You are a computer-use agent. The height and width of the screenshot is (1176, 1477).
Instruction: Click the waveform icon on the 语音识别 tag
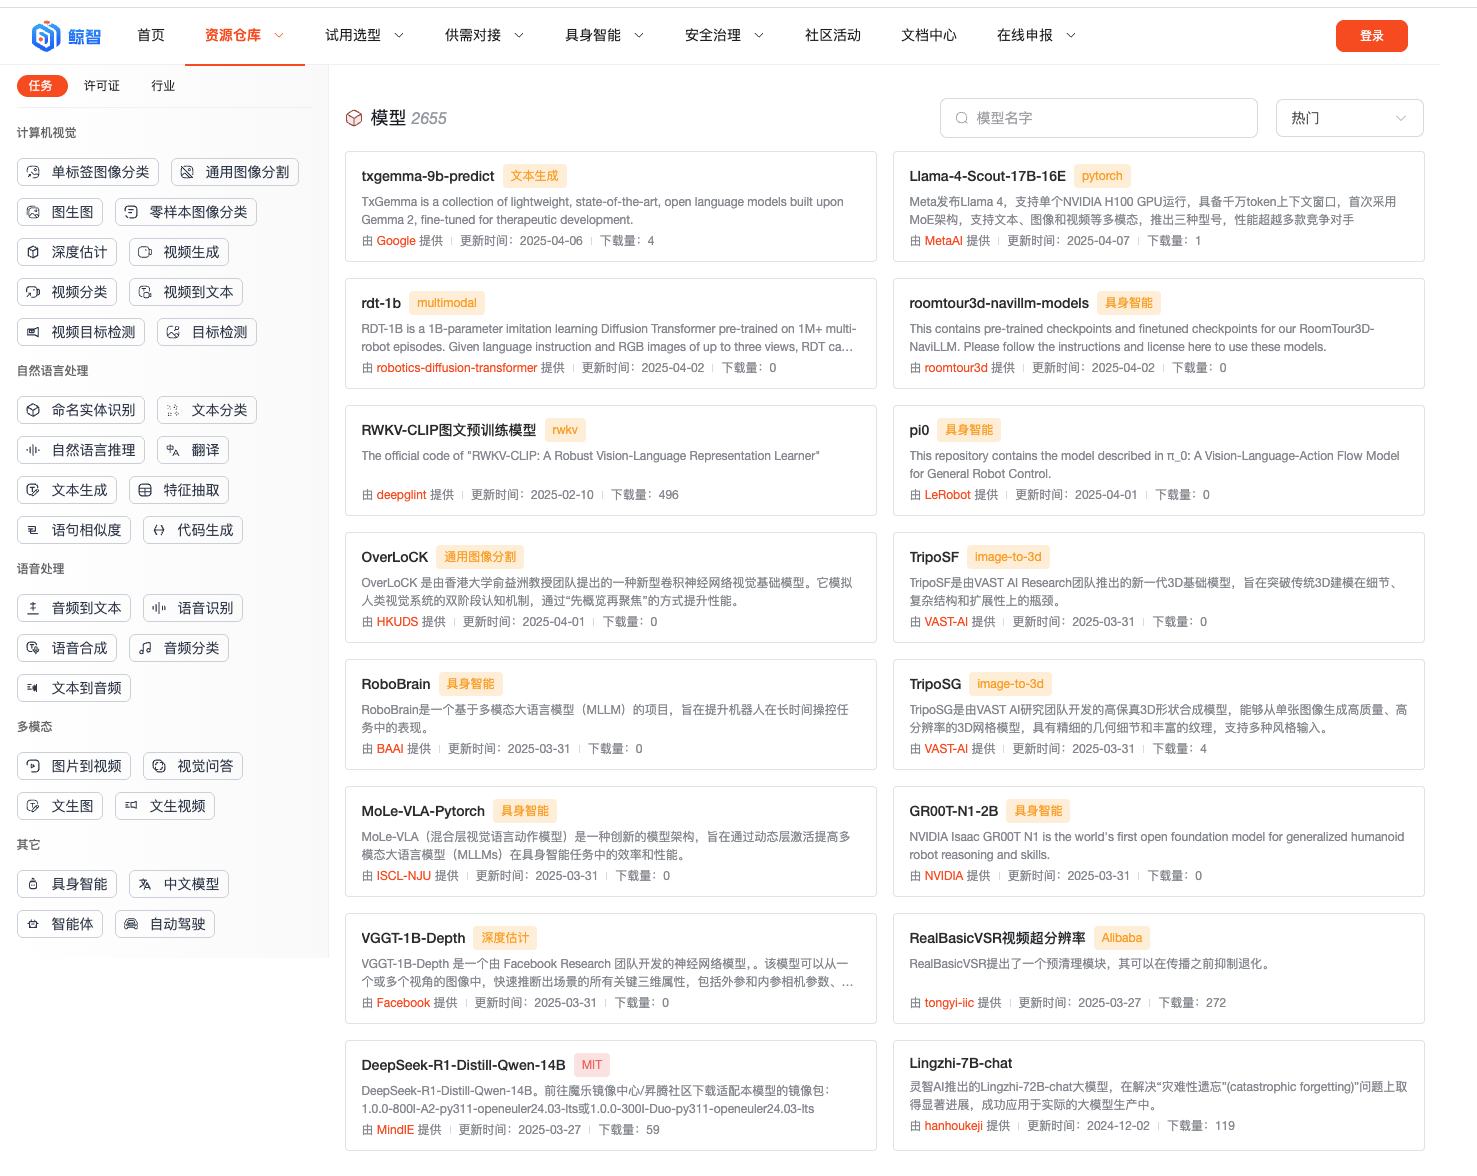159,608
